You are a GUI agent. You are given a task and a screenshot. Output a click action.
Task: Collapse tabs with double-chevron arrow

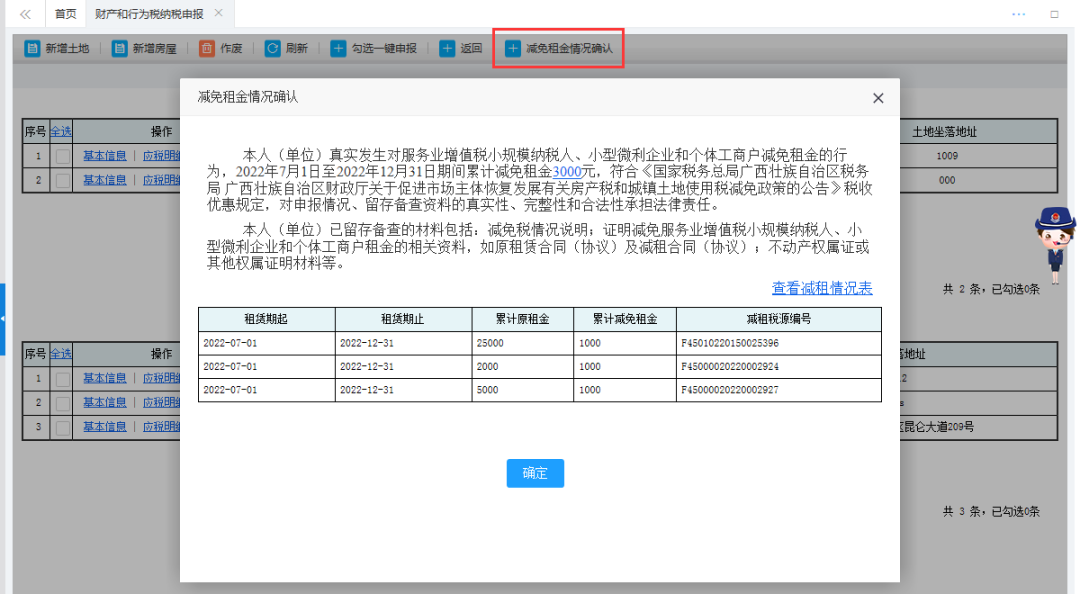point(25,14)
